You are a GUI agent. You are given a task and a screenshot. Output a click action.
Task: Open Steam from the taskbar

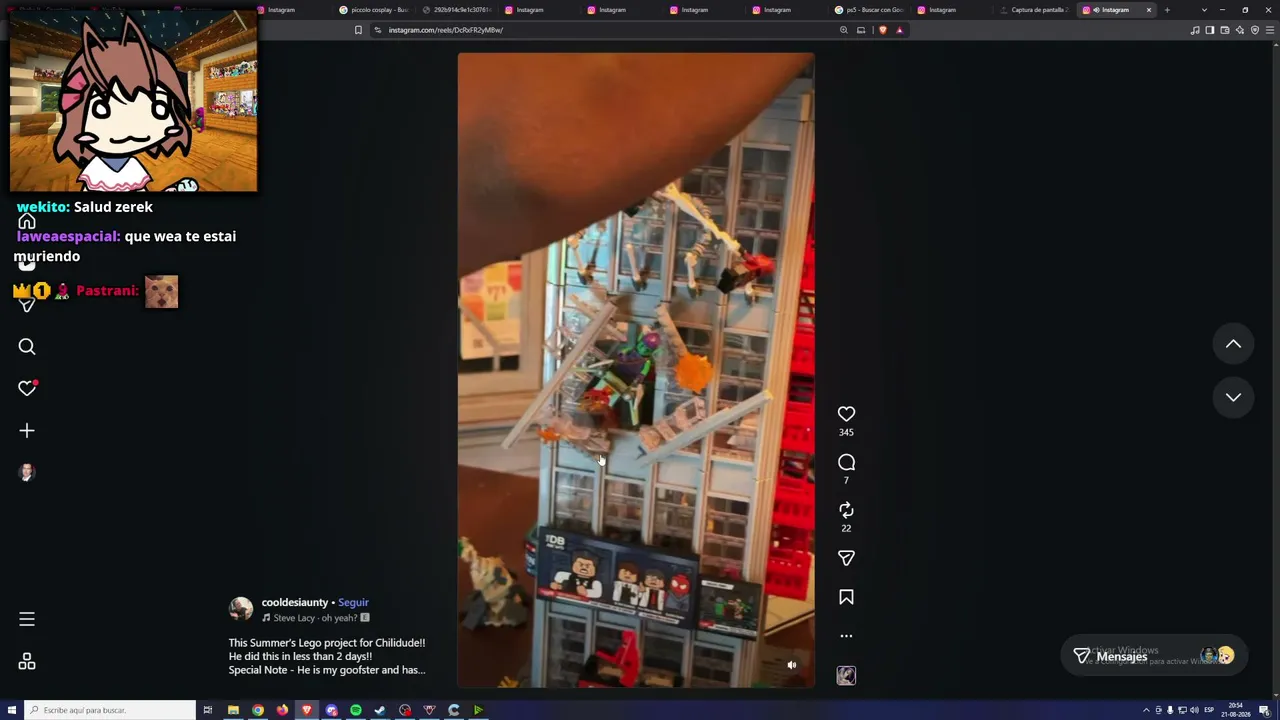point(380,710)
